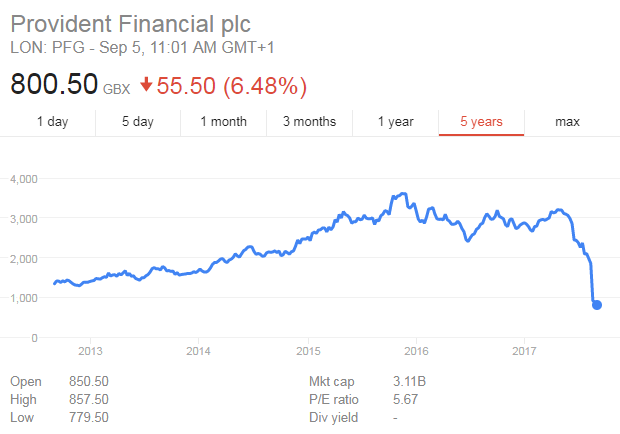Select the 1 day range tab
620x434 pixels.
click(x=52, y=122)
